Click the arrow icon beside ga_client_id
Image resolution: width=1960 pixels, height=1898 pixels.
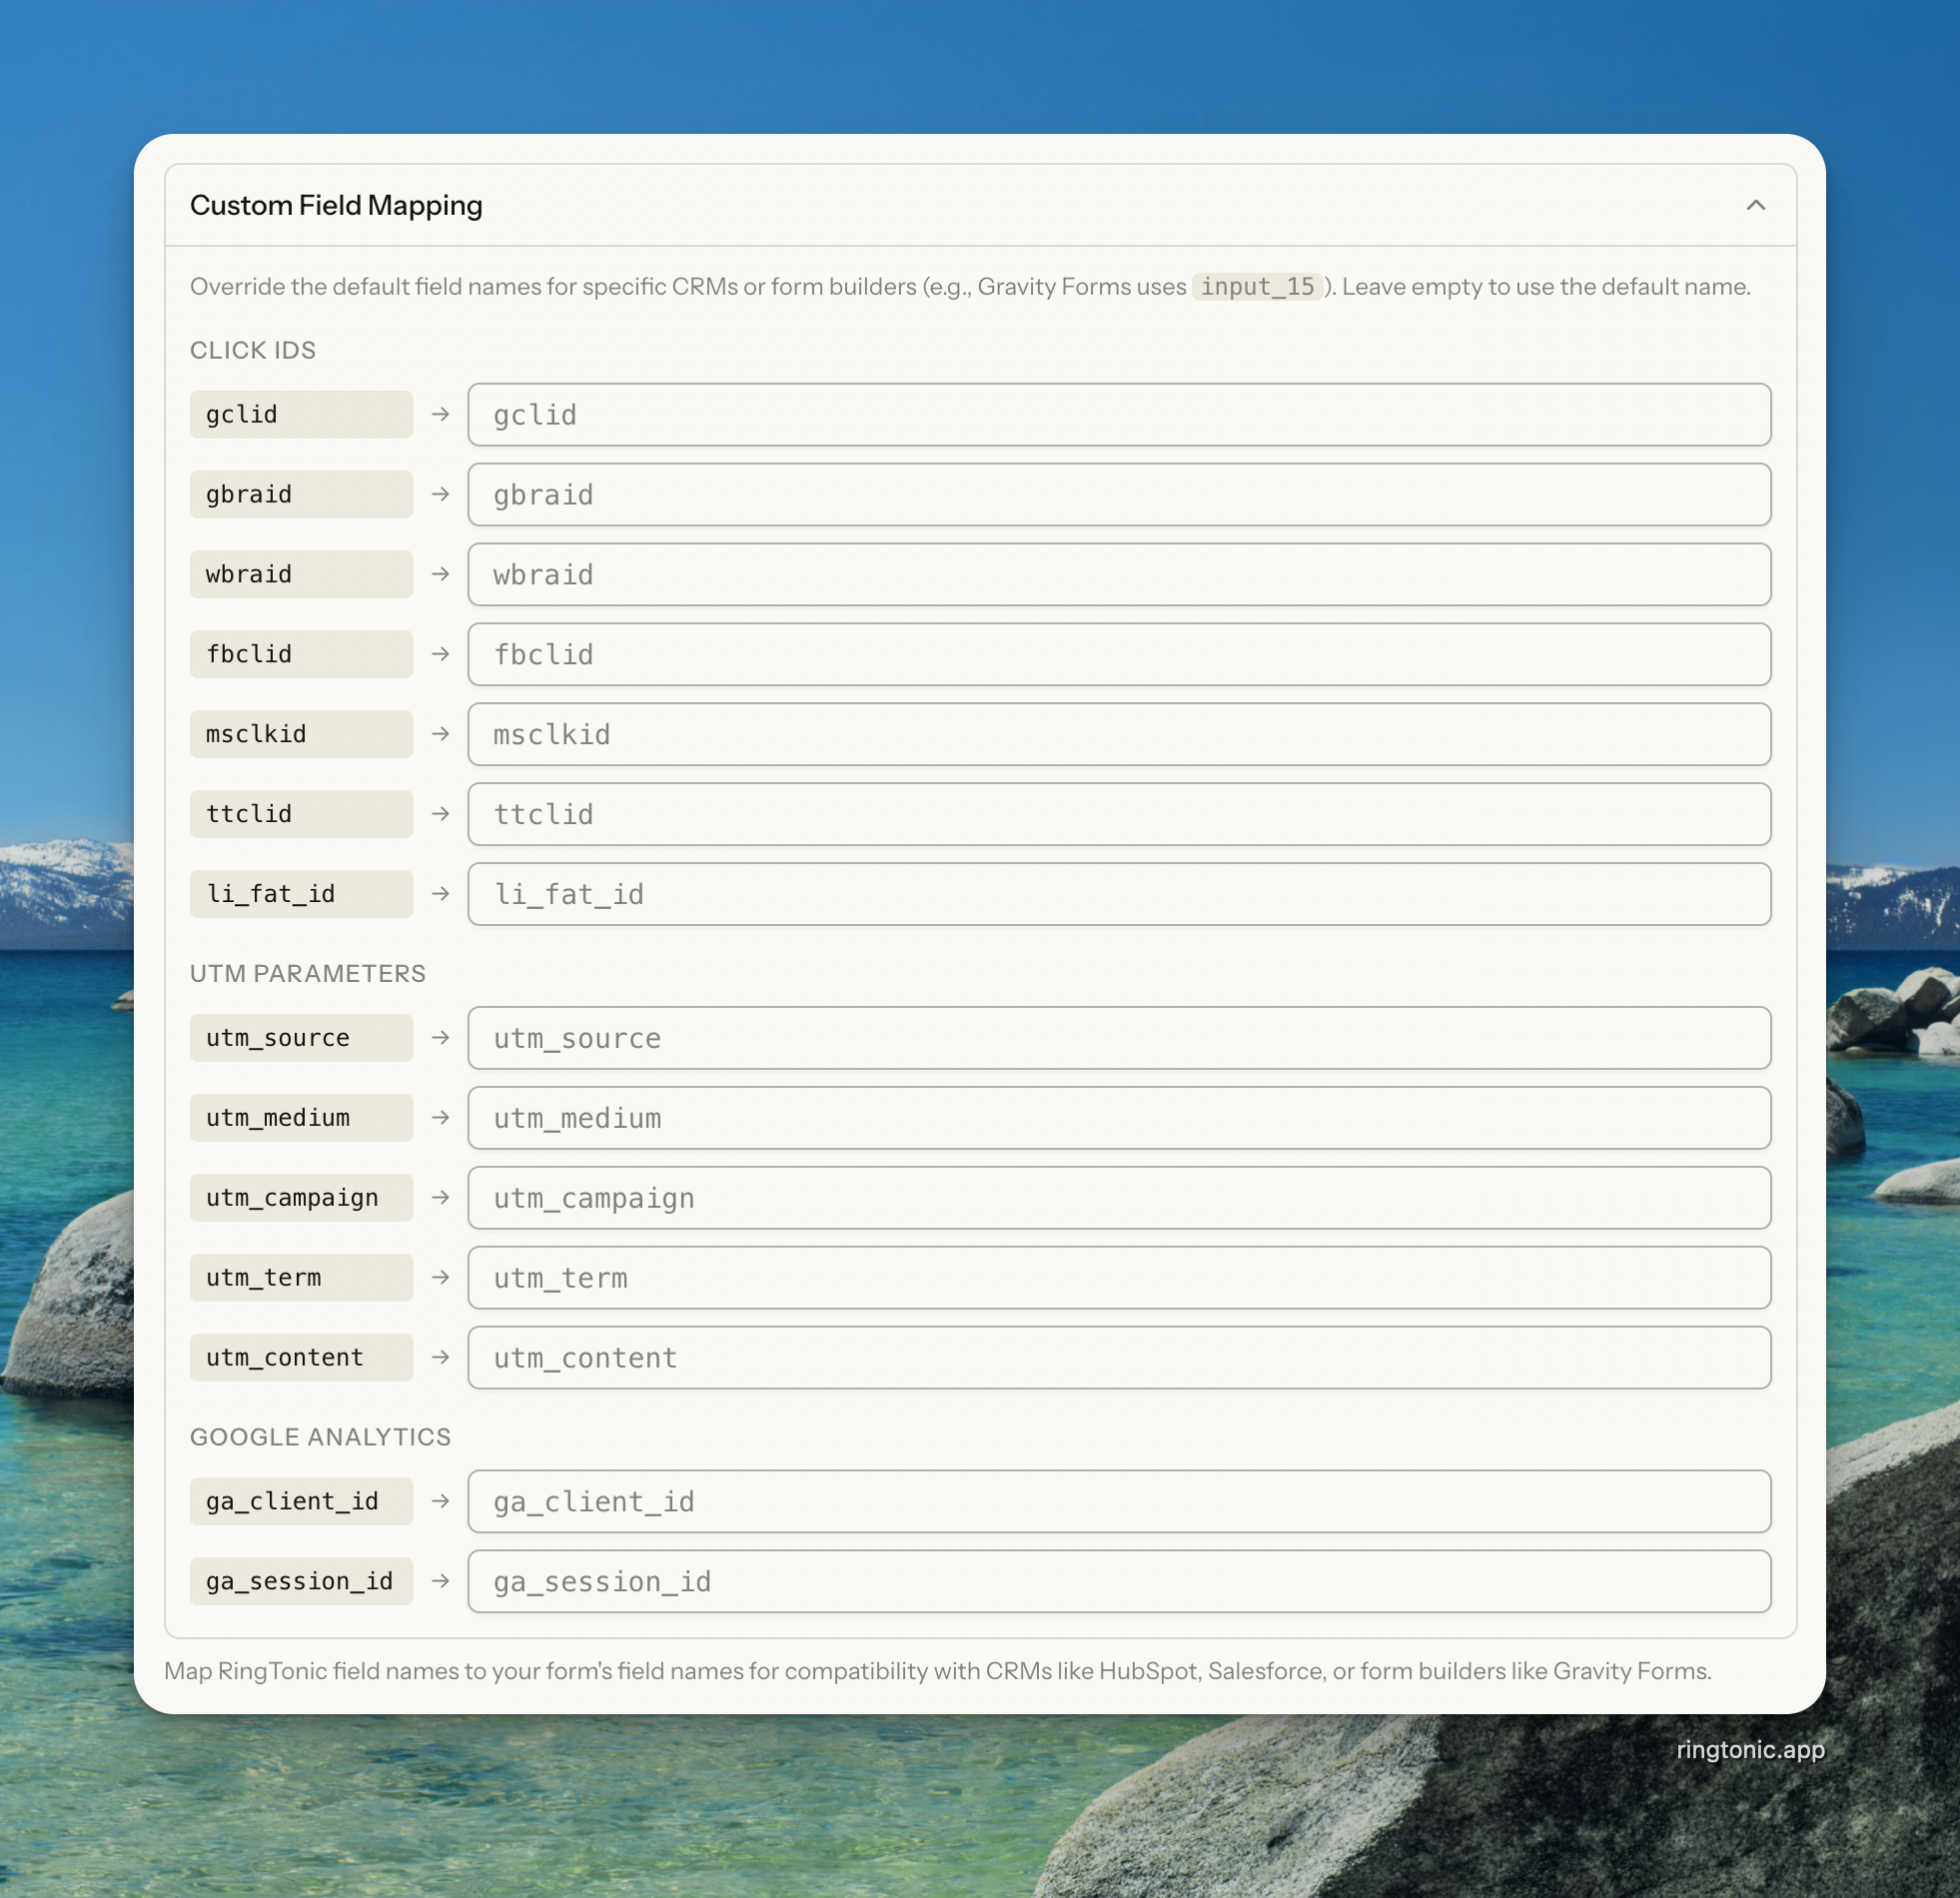click(x=440, y=1501)
